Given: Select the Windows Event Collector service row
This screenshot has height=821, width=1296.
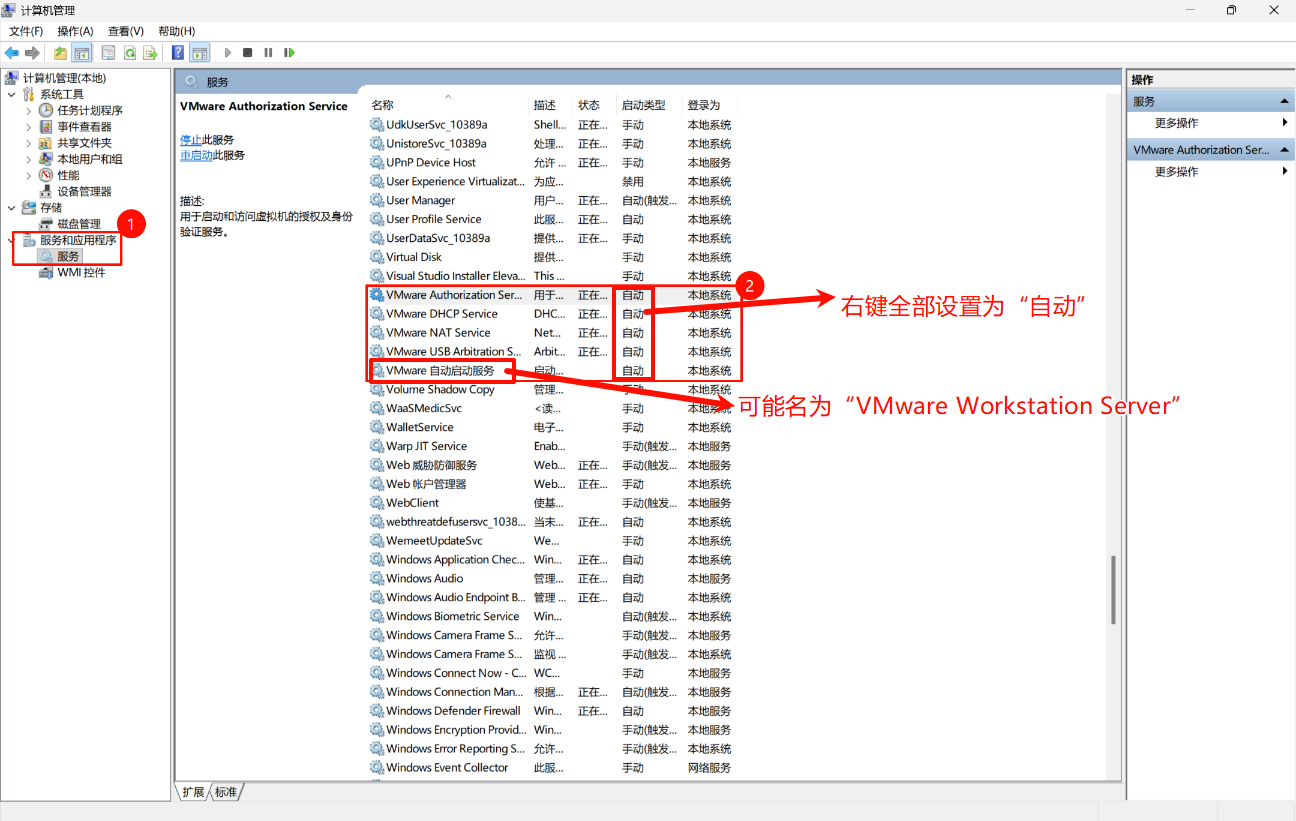Looking at the screenshot, I should 551,768.
